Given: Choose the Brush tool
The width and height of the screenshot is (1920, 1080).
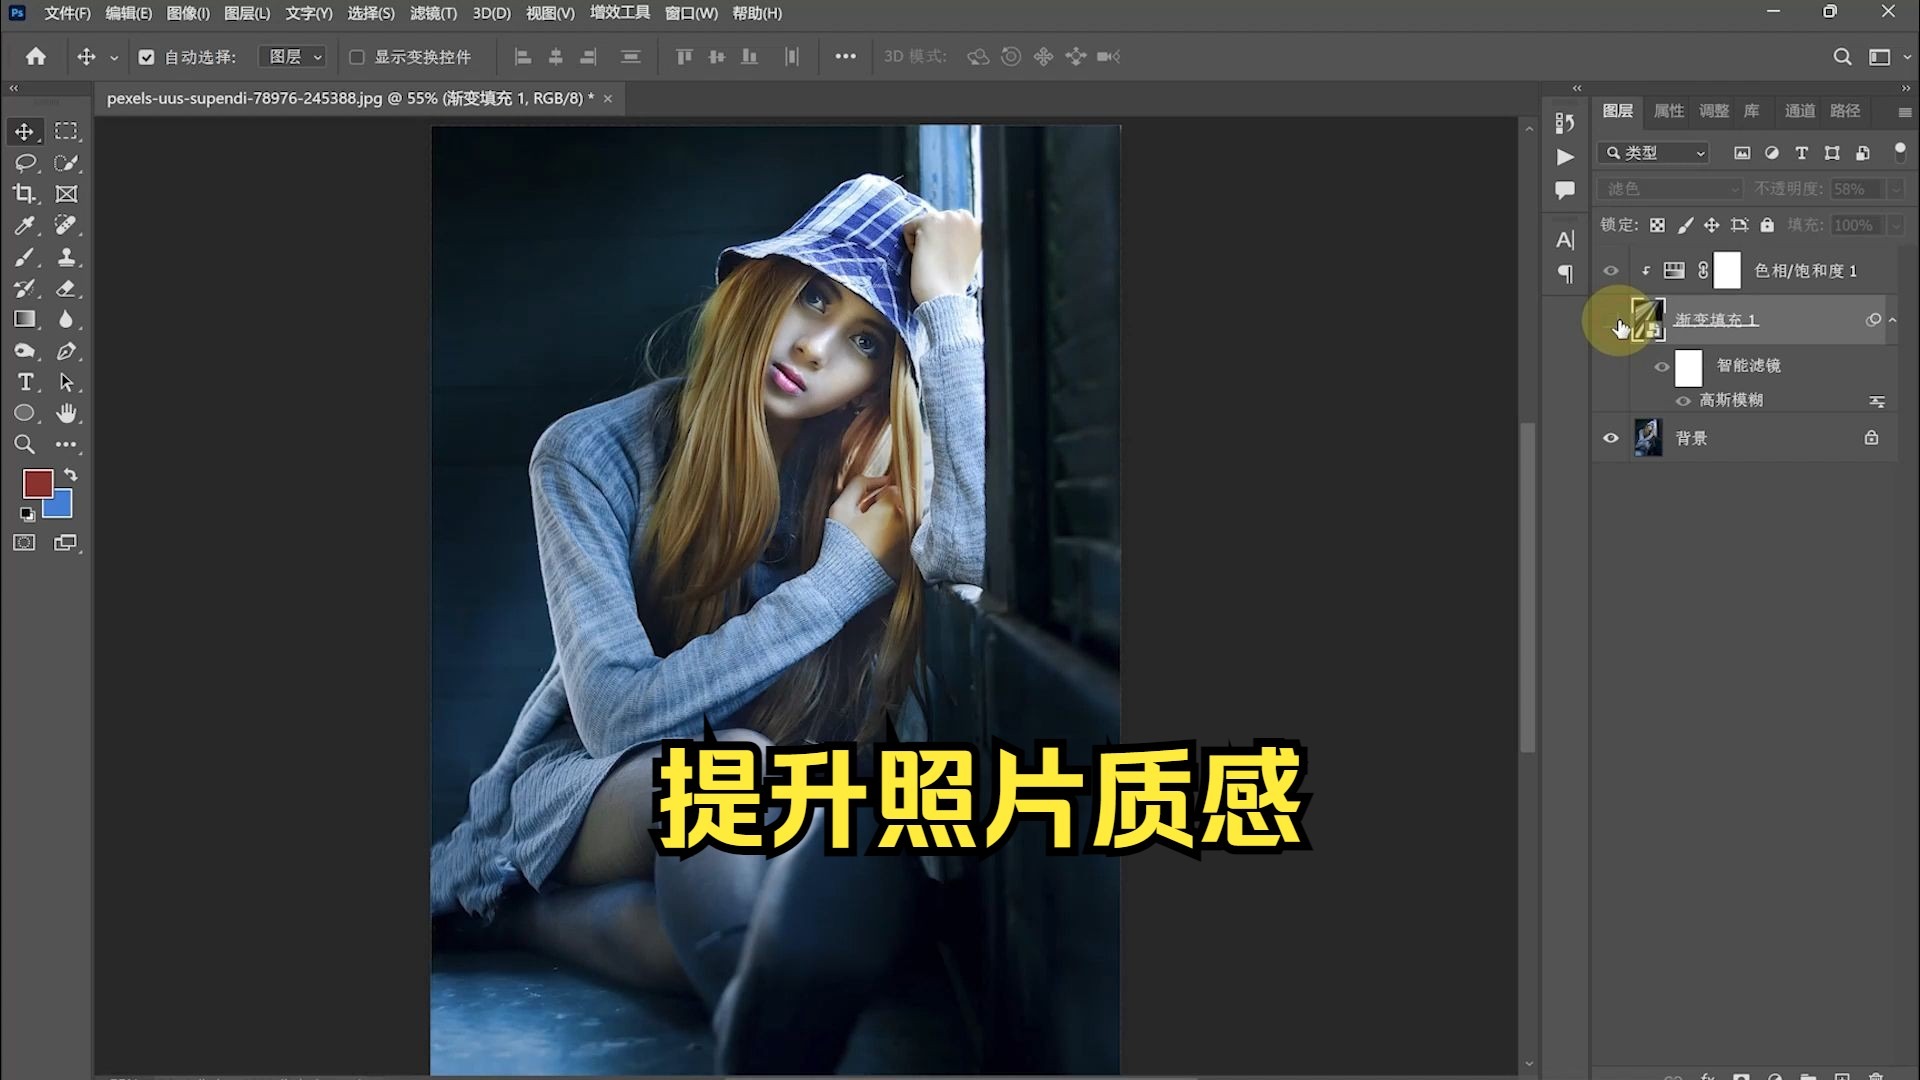Looking at the screenshot, I should [25, 257].
